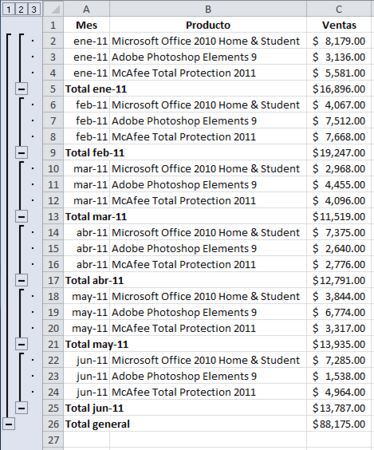The width and height of the screenshot is (374, 450).
Task: Click McAfee Total Protection in row 16
Action: (x=208, y=265)
